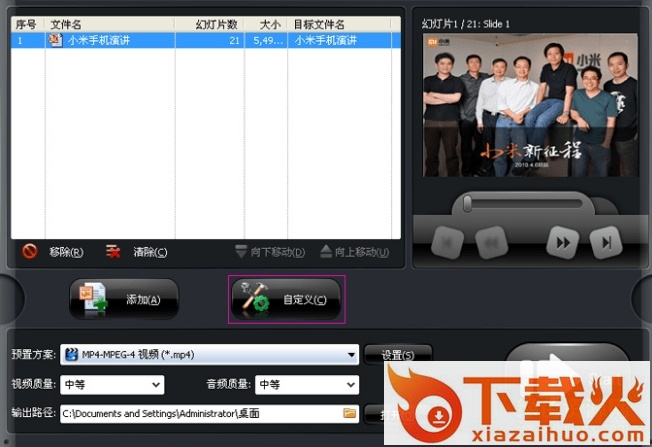This screenshot has width=652, height=447.
Task: Open the Settings (设置) button
Action: click(x=398, y=354)
